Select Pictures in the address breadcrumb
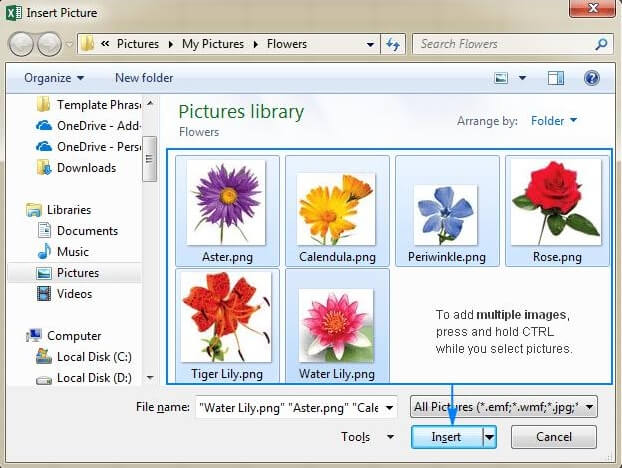Viewport: 622px width, 468px height. coord(138,44)
